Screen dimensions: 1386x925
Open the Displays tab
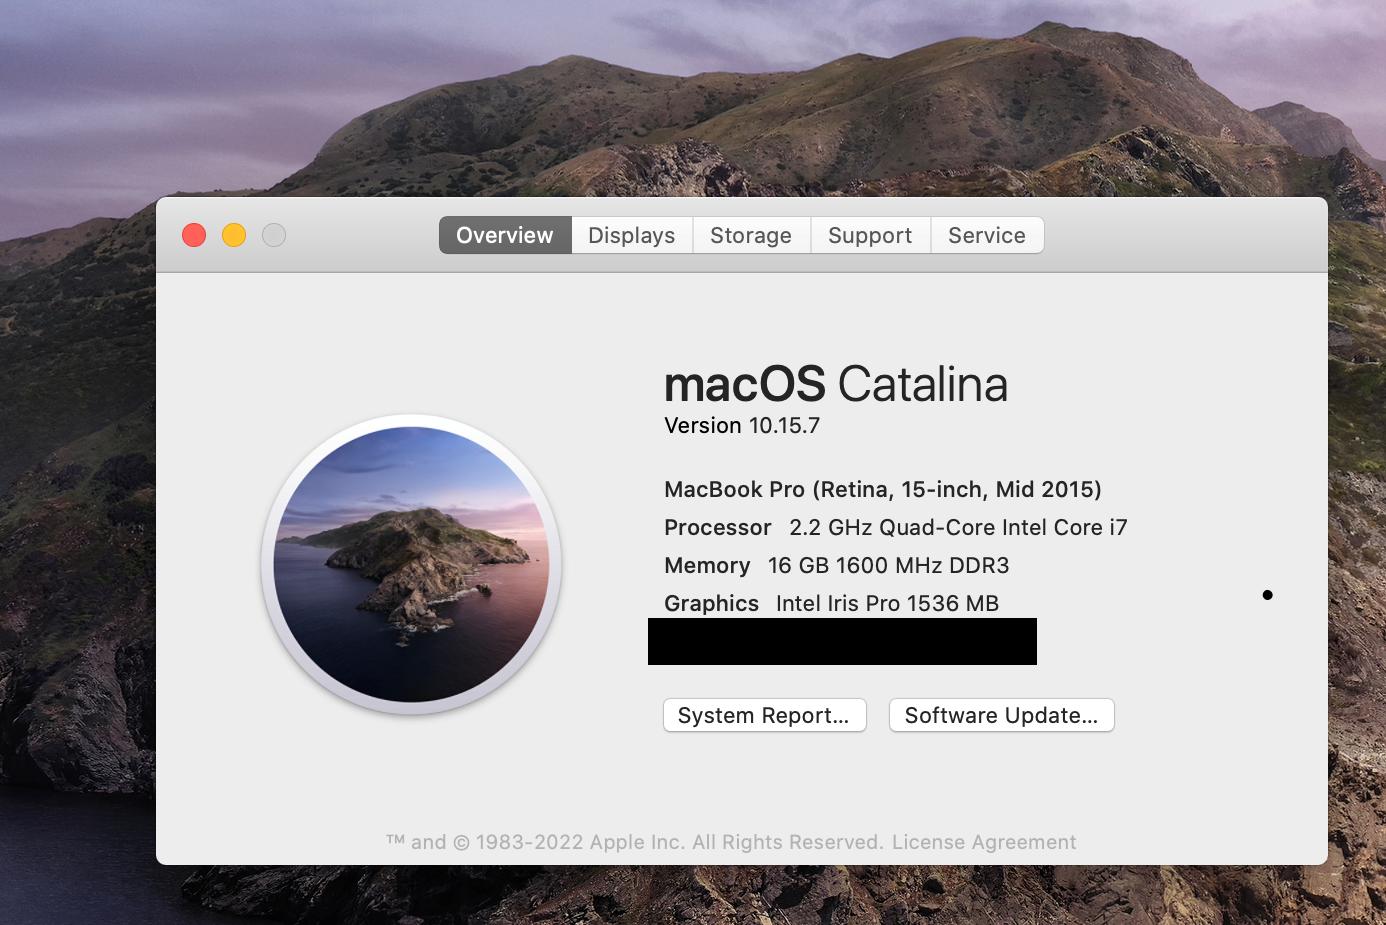click(x=631, y=235)
